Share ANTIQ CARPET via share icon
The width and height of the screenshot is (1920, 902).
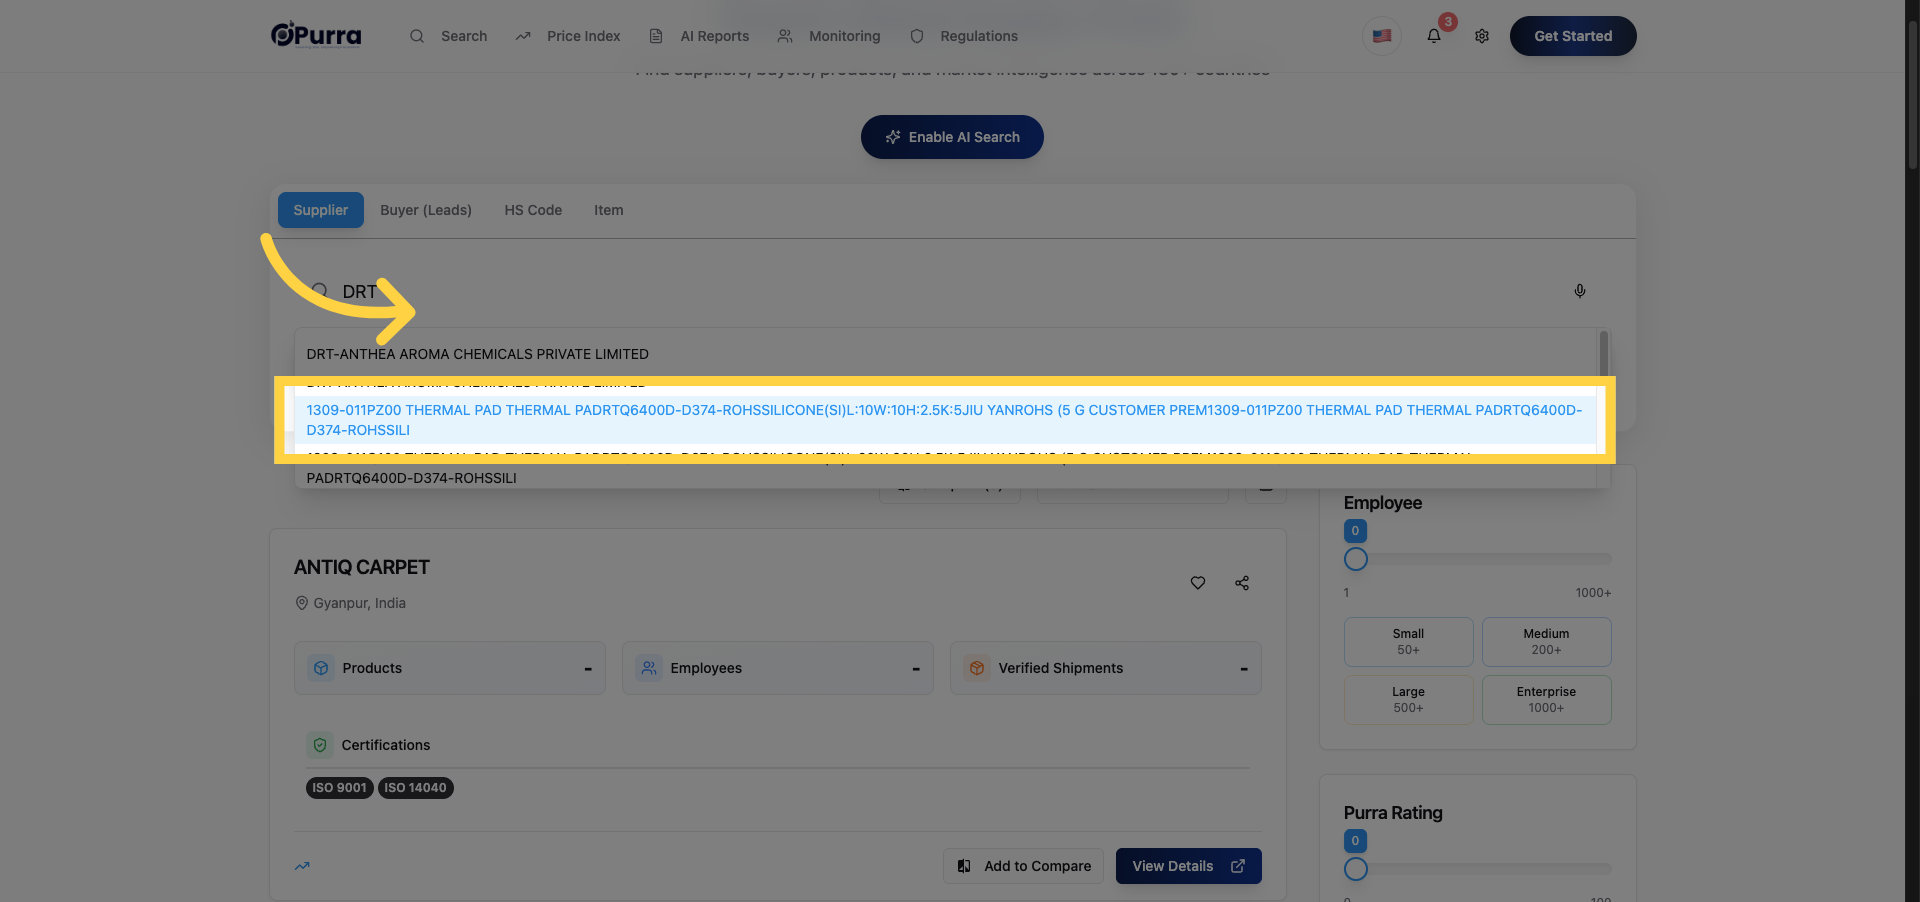click(1242, 583)
